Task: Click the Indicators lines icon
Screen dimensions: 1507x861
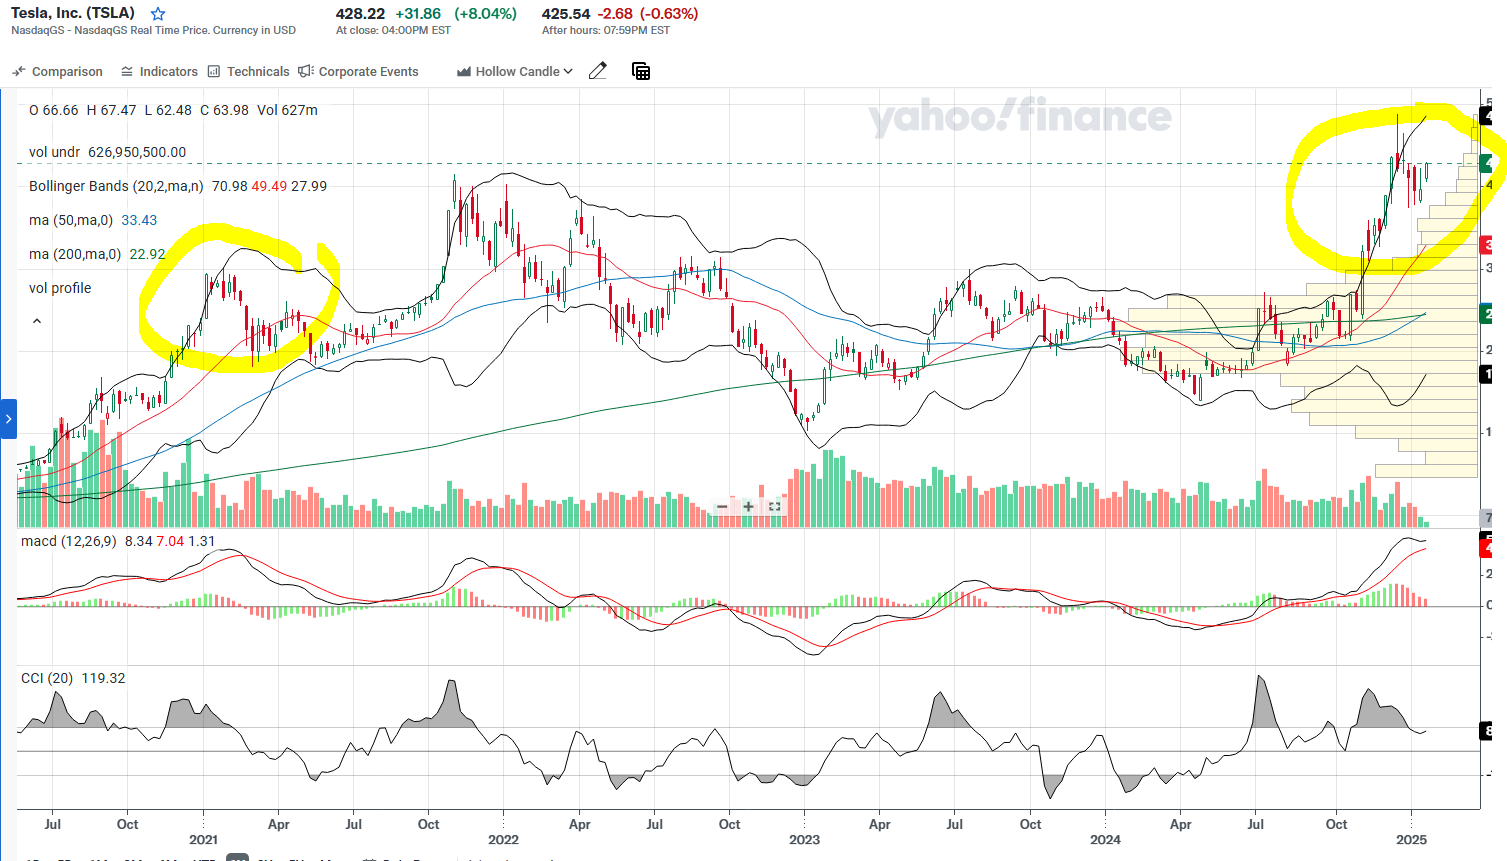Action: [127, 72]
